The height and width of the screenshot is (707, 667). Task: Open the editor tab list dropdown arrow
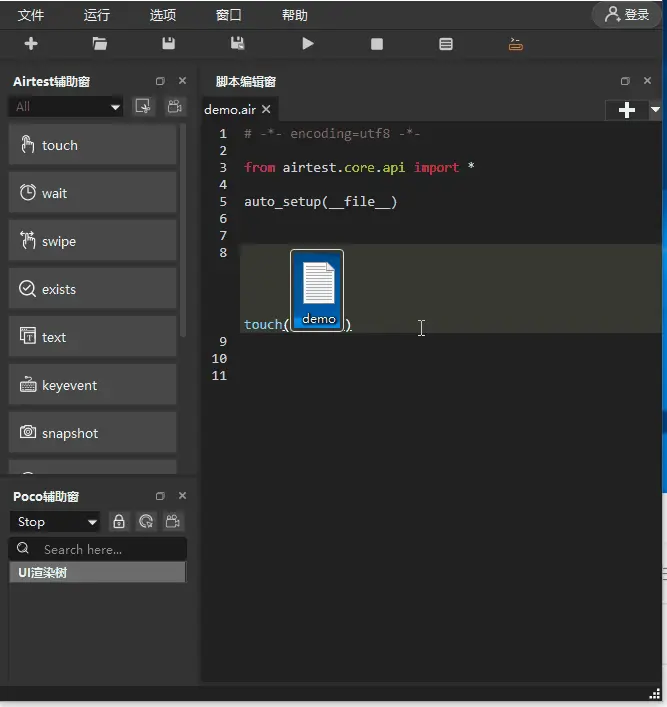[x=655, y=110]
